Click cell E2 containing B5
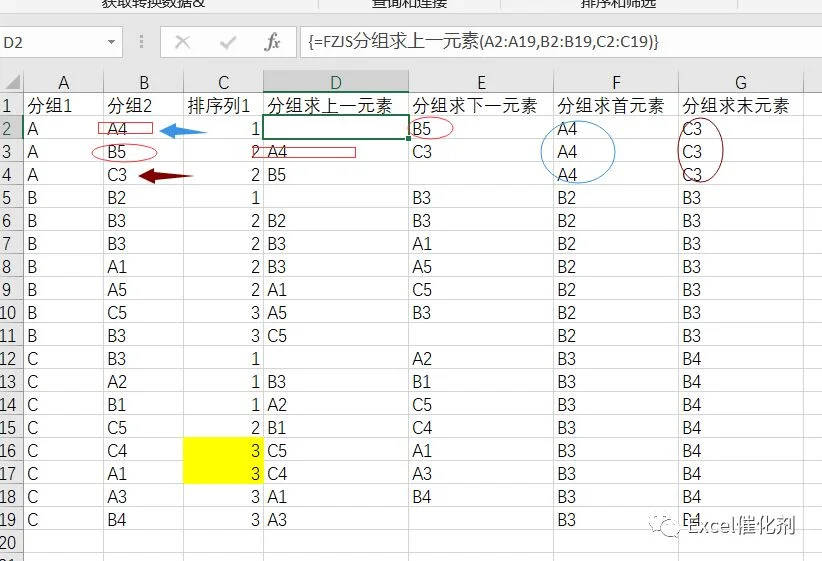 [x=481, y=128]
